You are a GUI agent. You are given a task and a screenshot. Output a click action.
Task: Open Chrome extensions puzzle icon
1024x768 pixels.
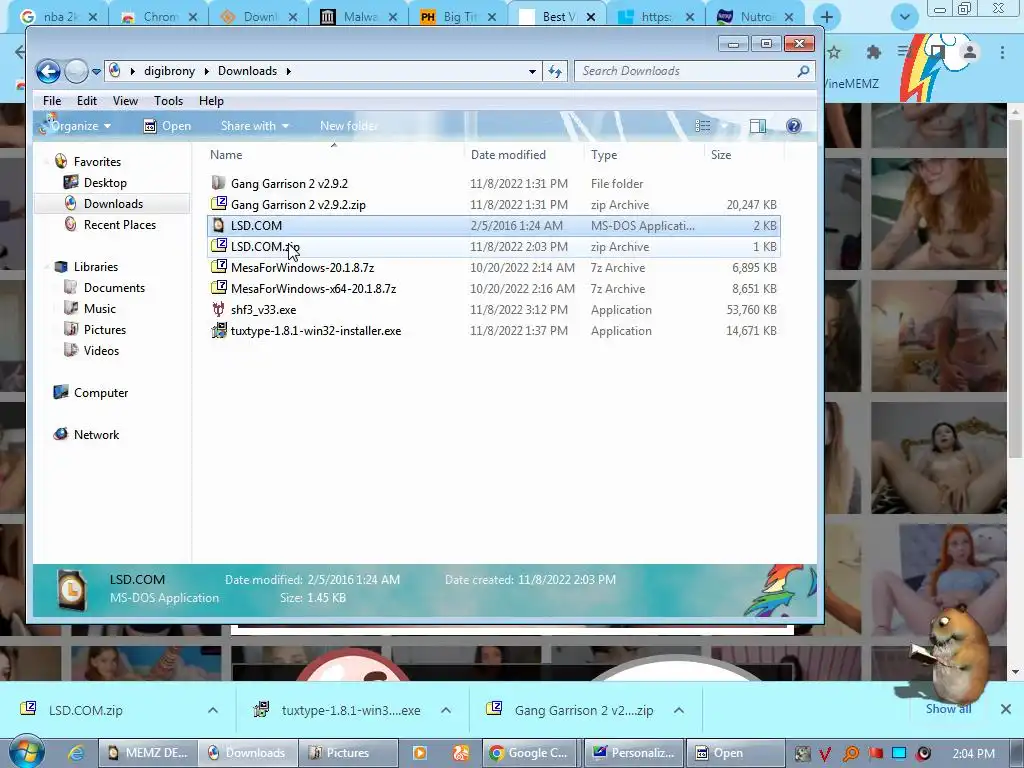click(873, 52)
